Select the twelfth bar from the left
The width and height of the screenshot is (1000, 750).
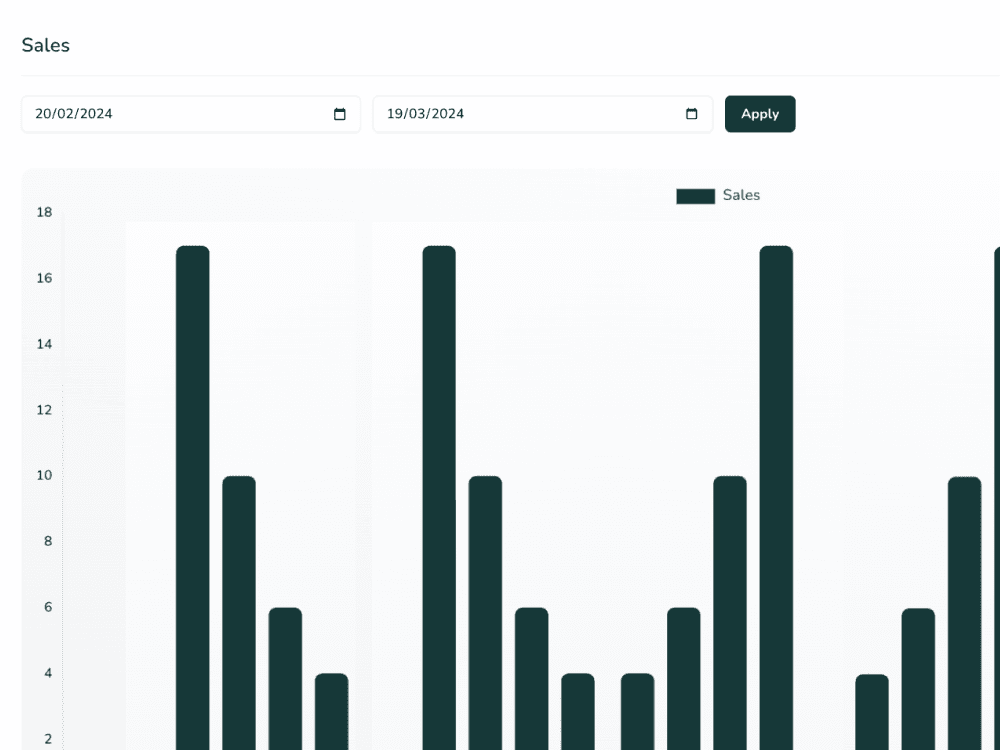776,500
